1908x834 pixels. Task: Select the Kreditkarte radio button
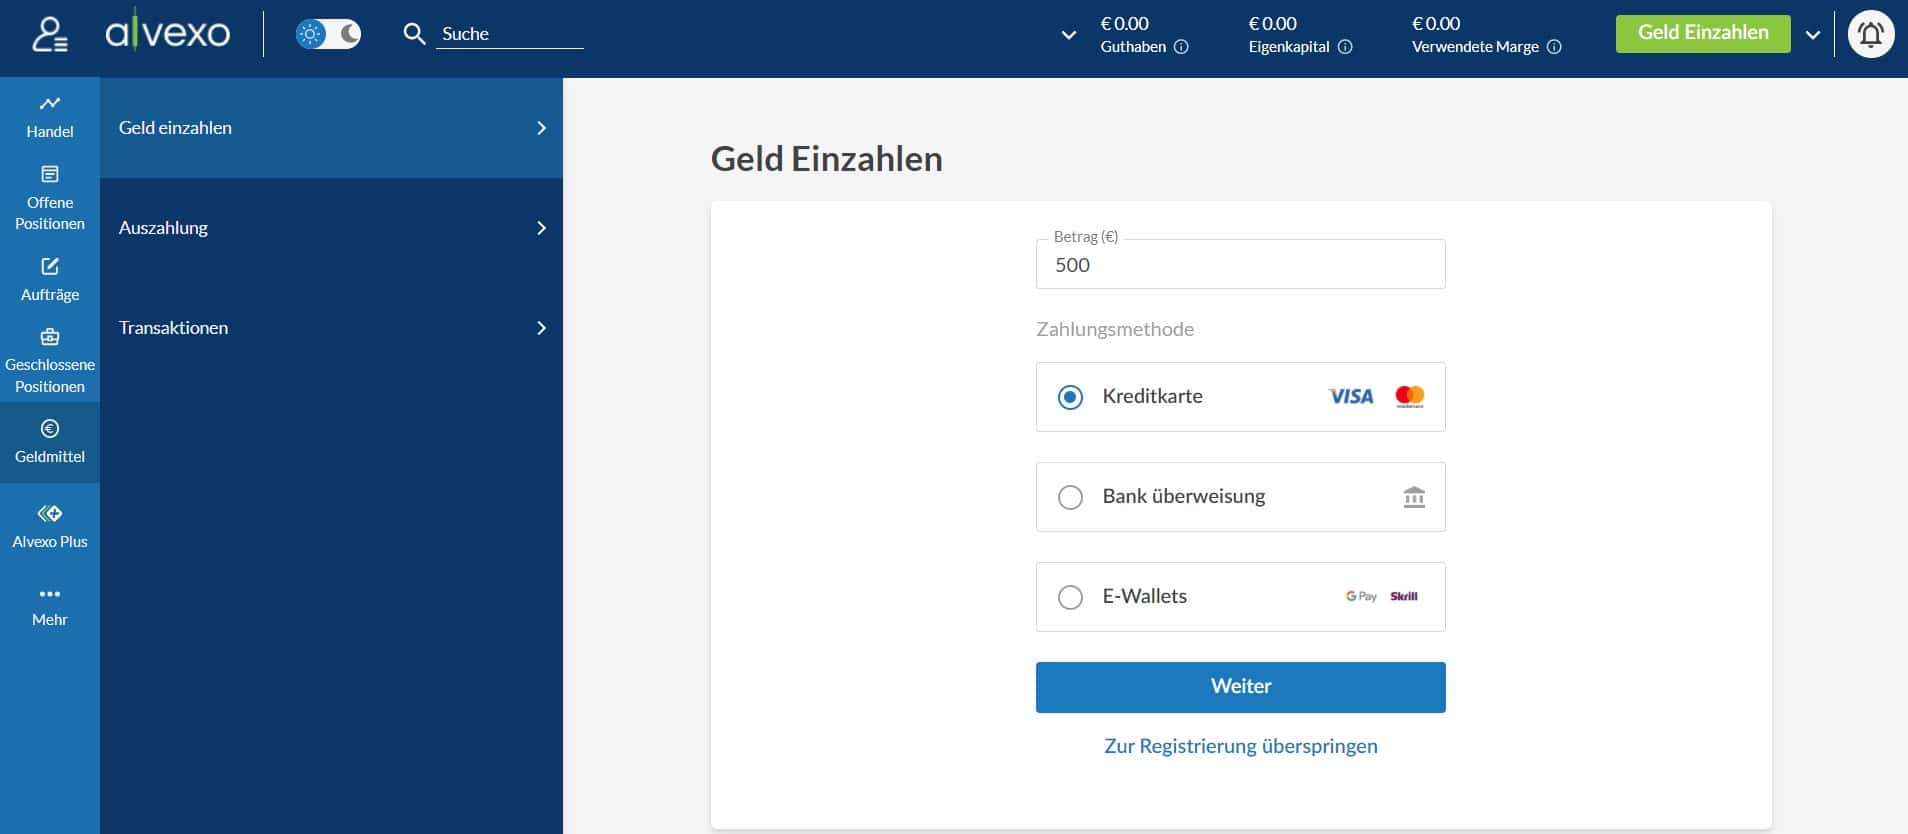tap(1070, 397)
